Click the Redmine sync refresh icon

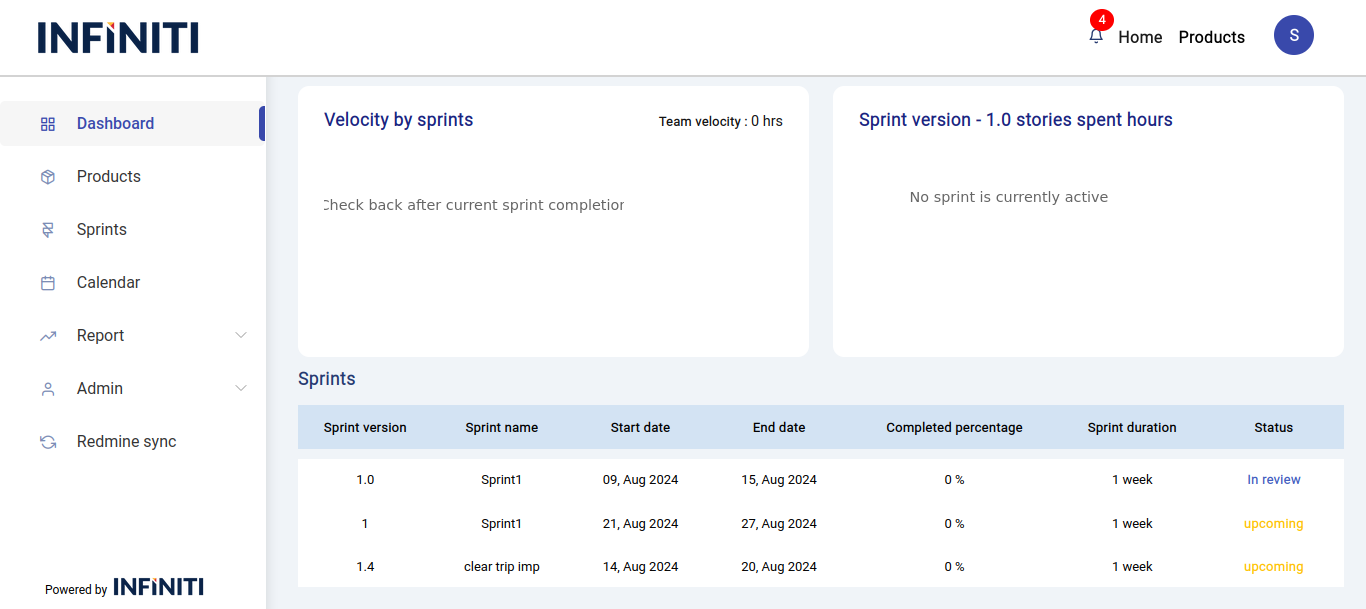click(48, 442)
